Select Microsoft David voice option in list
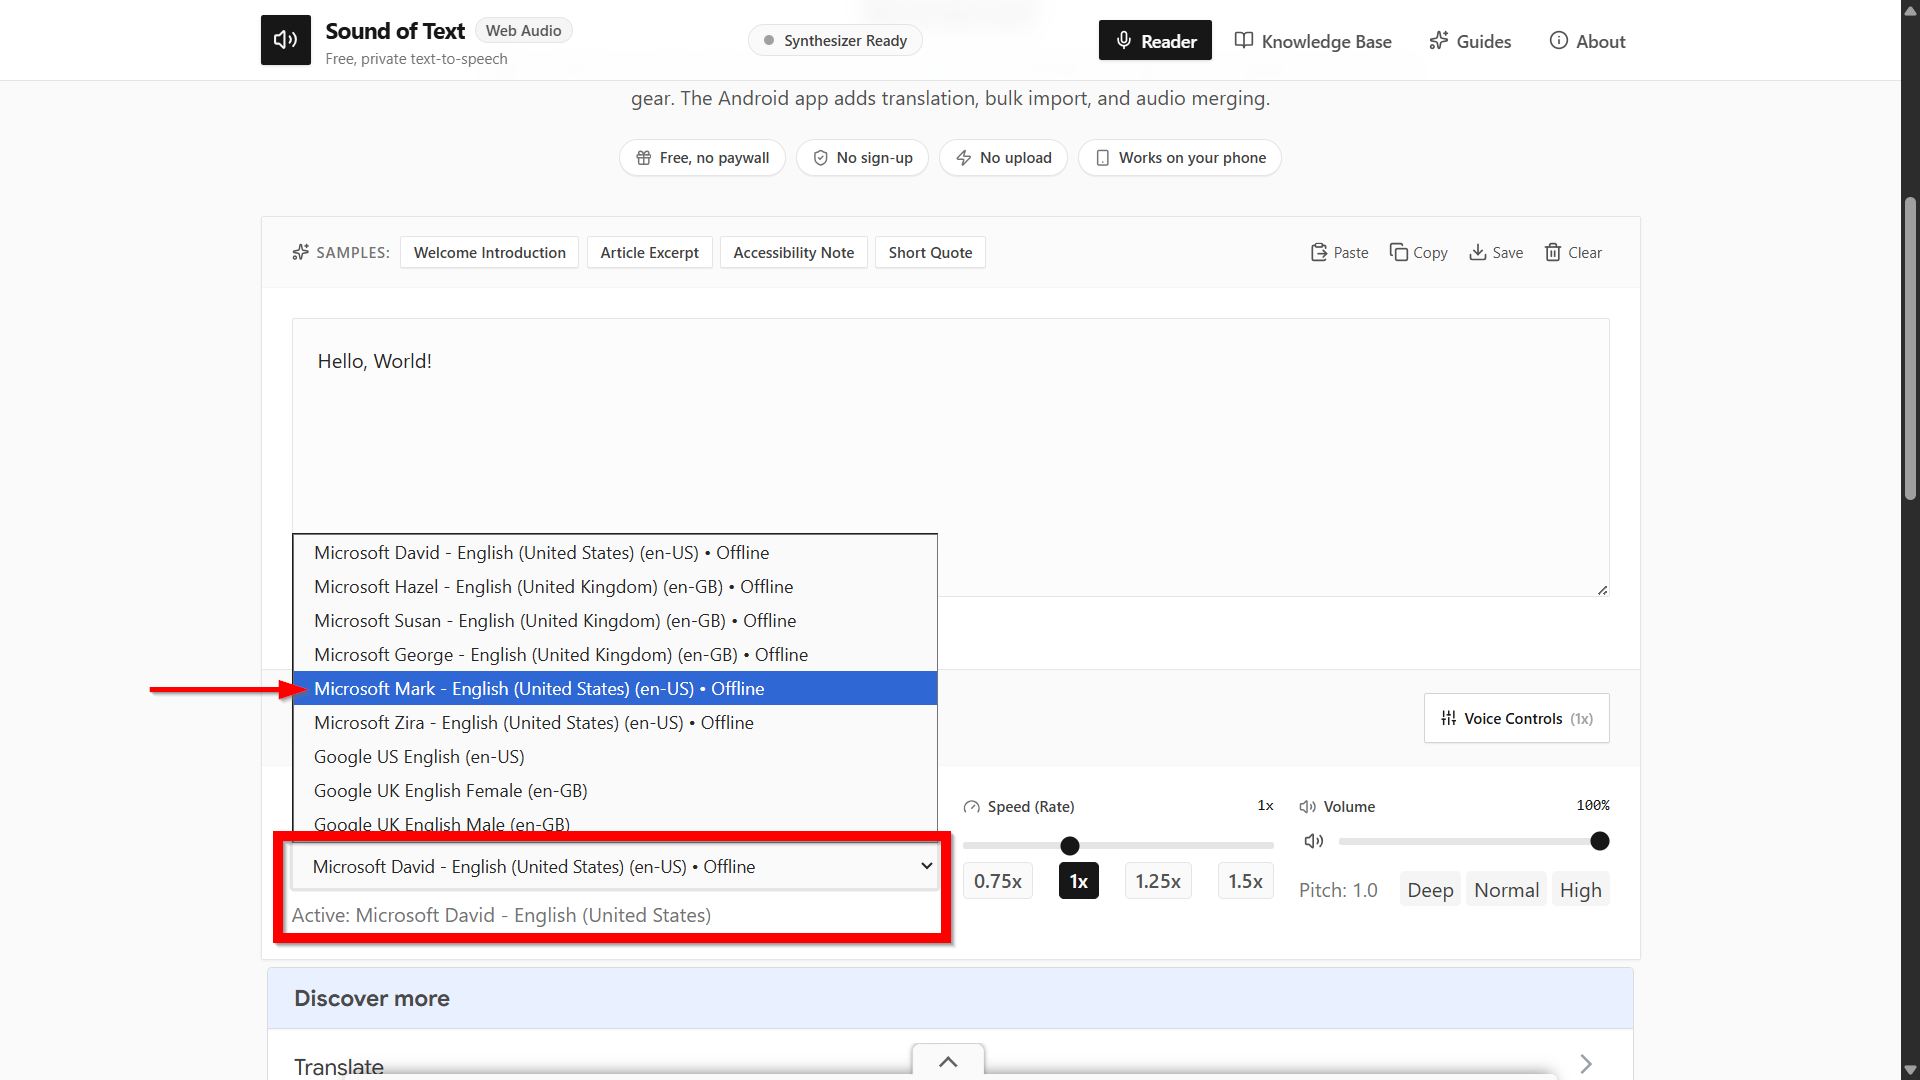1920x1080 pixels. pyautogui.click(x=615, y=553)
